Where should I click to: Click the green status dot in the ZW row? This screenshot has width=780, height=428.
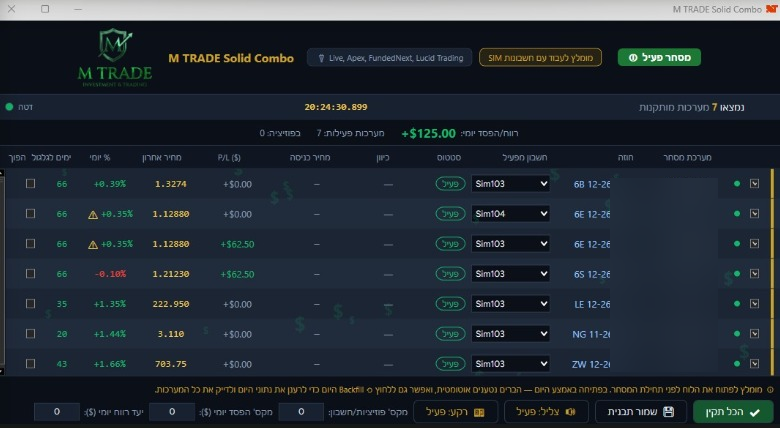[x=737, y=364]
